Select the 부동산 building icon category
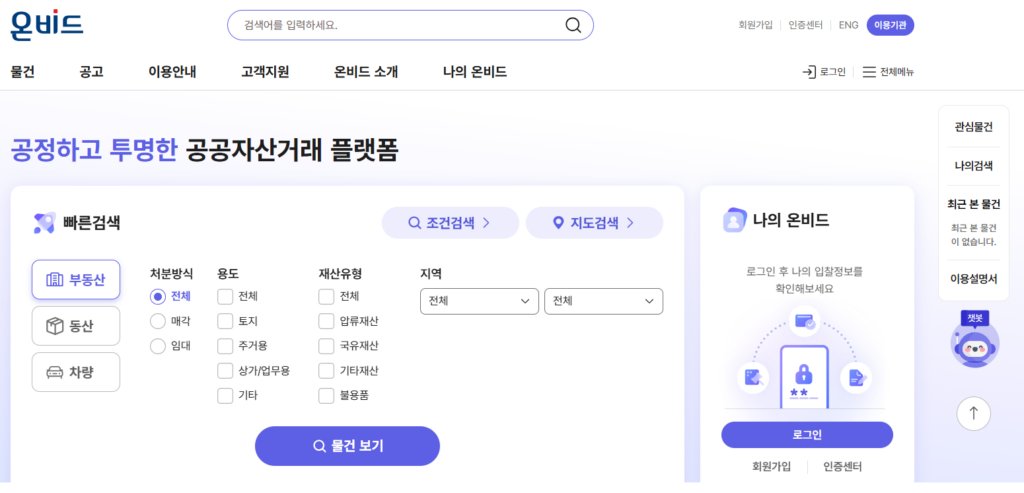The image size is (1024, 493). pyautogui.click(x=76, y=279)
